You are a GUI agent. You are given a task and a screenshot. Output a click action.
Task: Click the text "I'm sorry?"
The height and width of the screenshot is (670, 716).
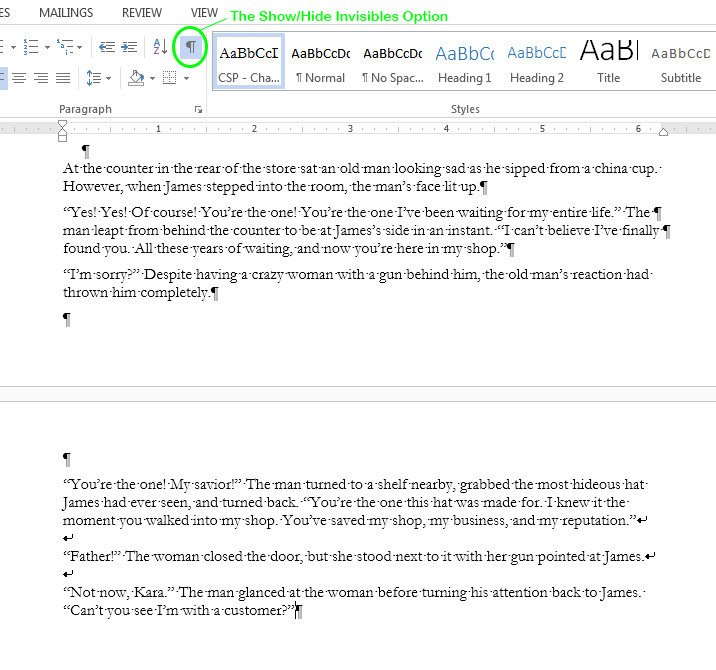coord(101,274)
